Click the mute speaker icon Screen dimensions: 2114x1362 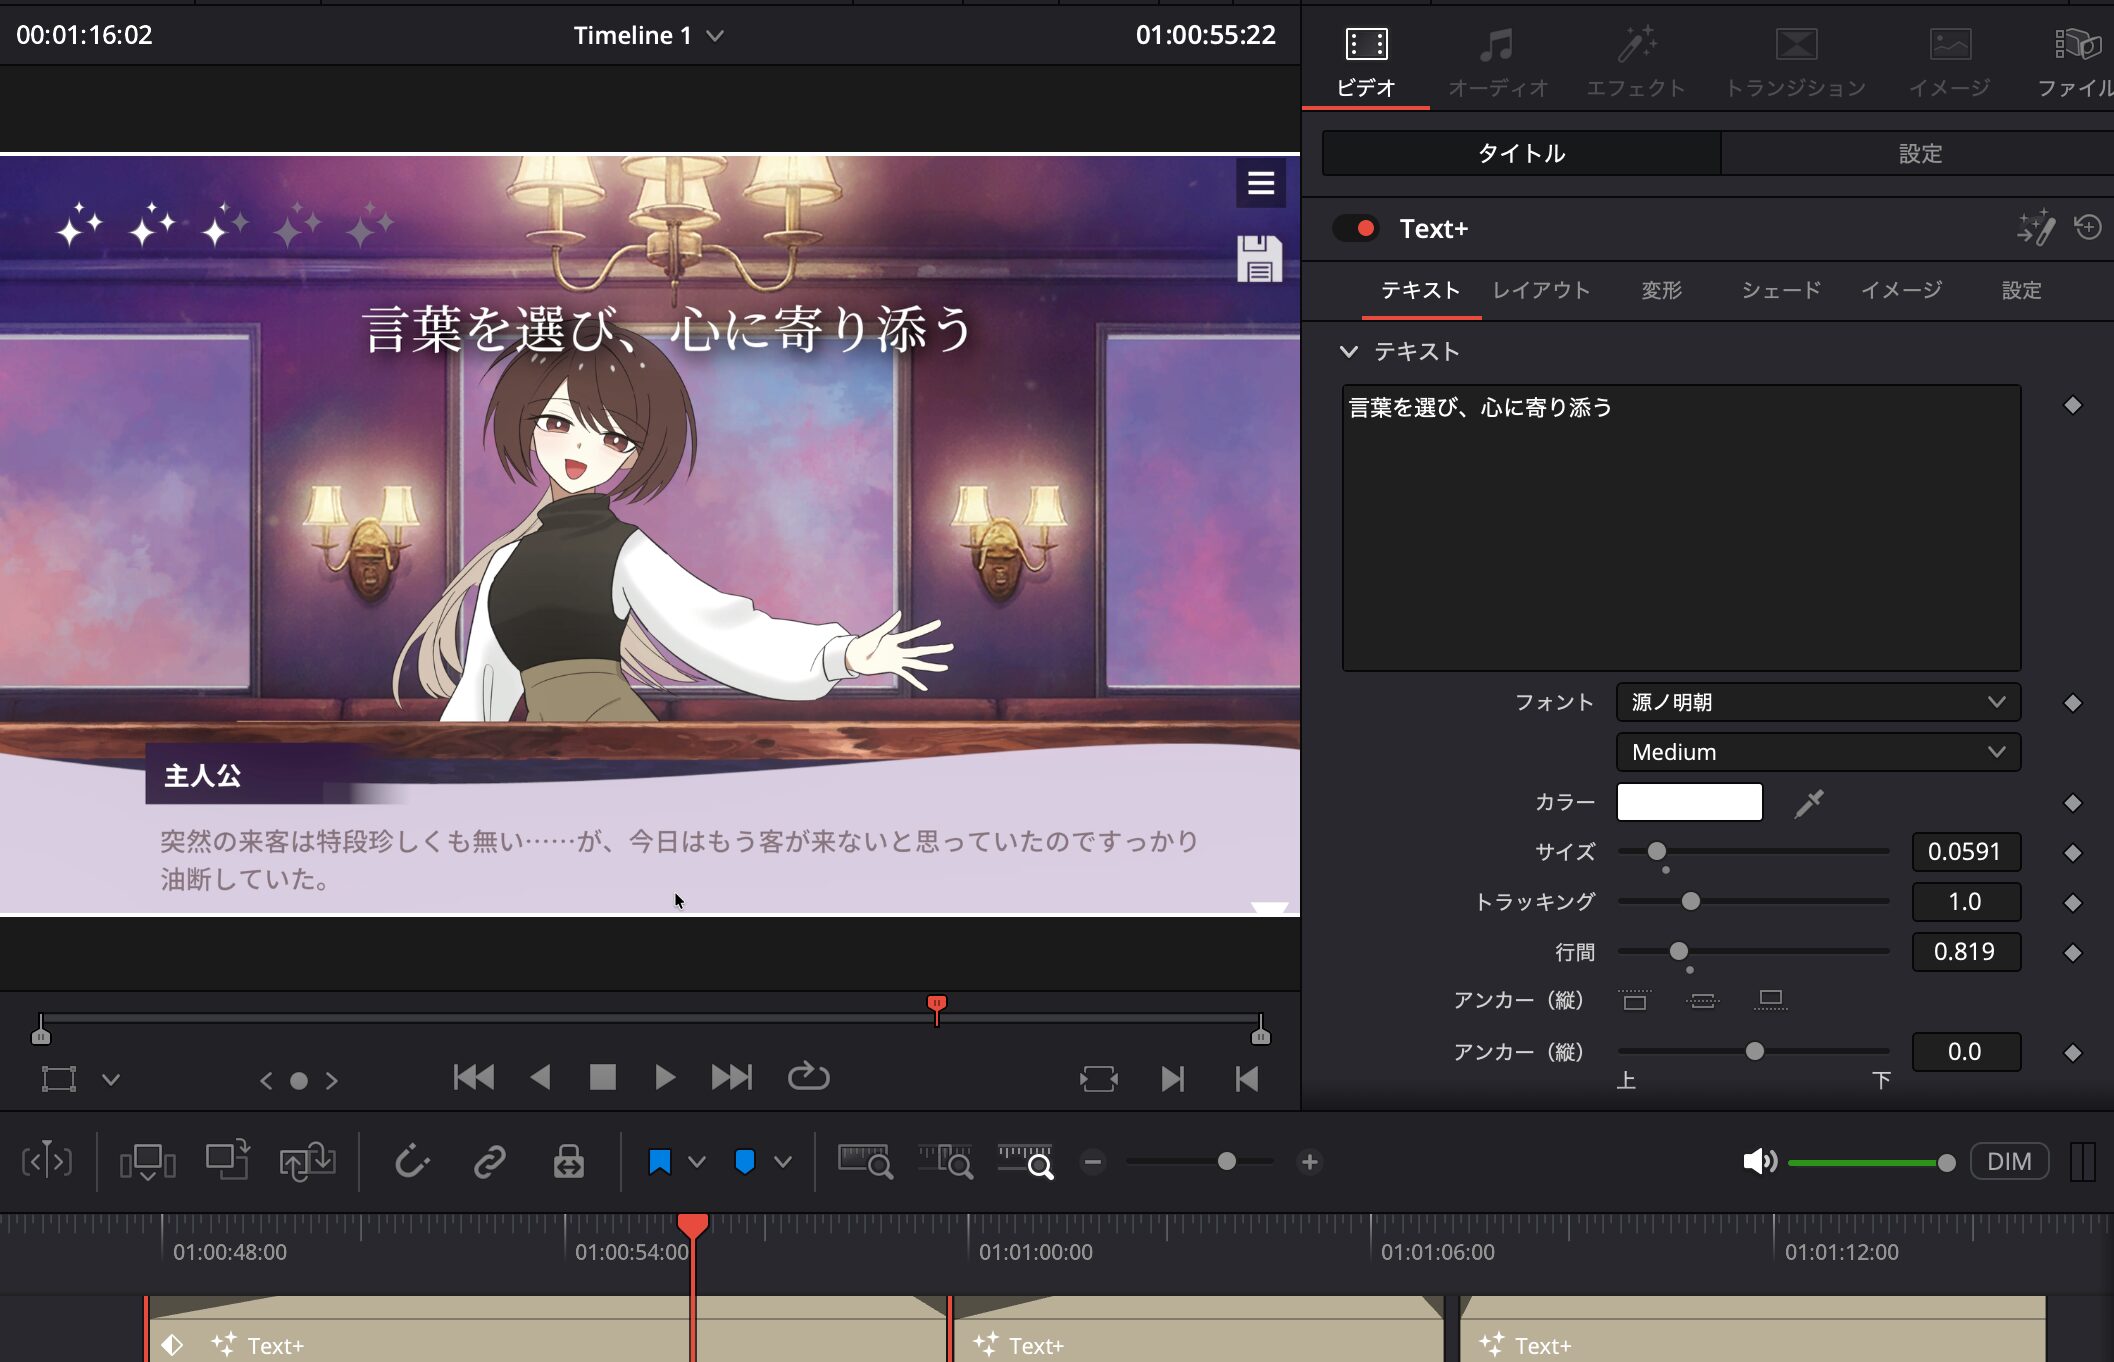pyautogui.click(x=1759, y=1162)
